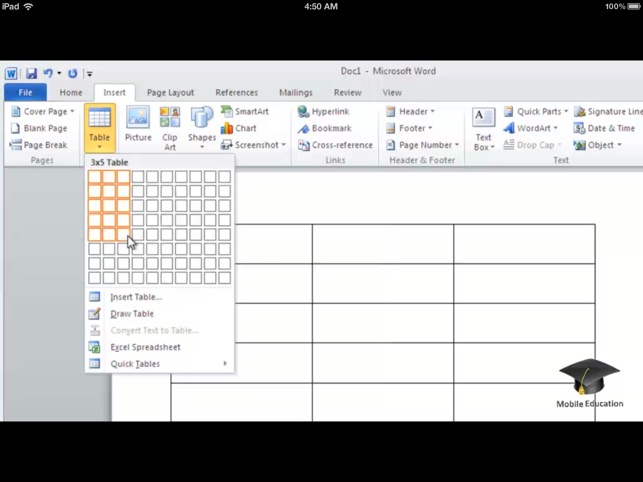Screen dimensions: 643x482
Task: Switch to the View tab
Action: pos(392,92)
